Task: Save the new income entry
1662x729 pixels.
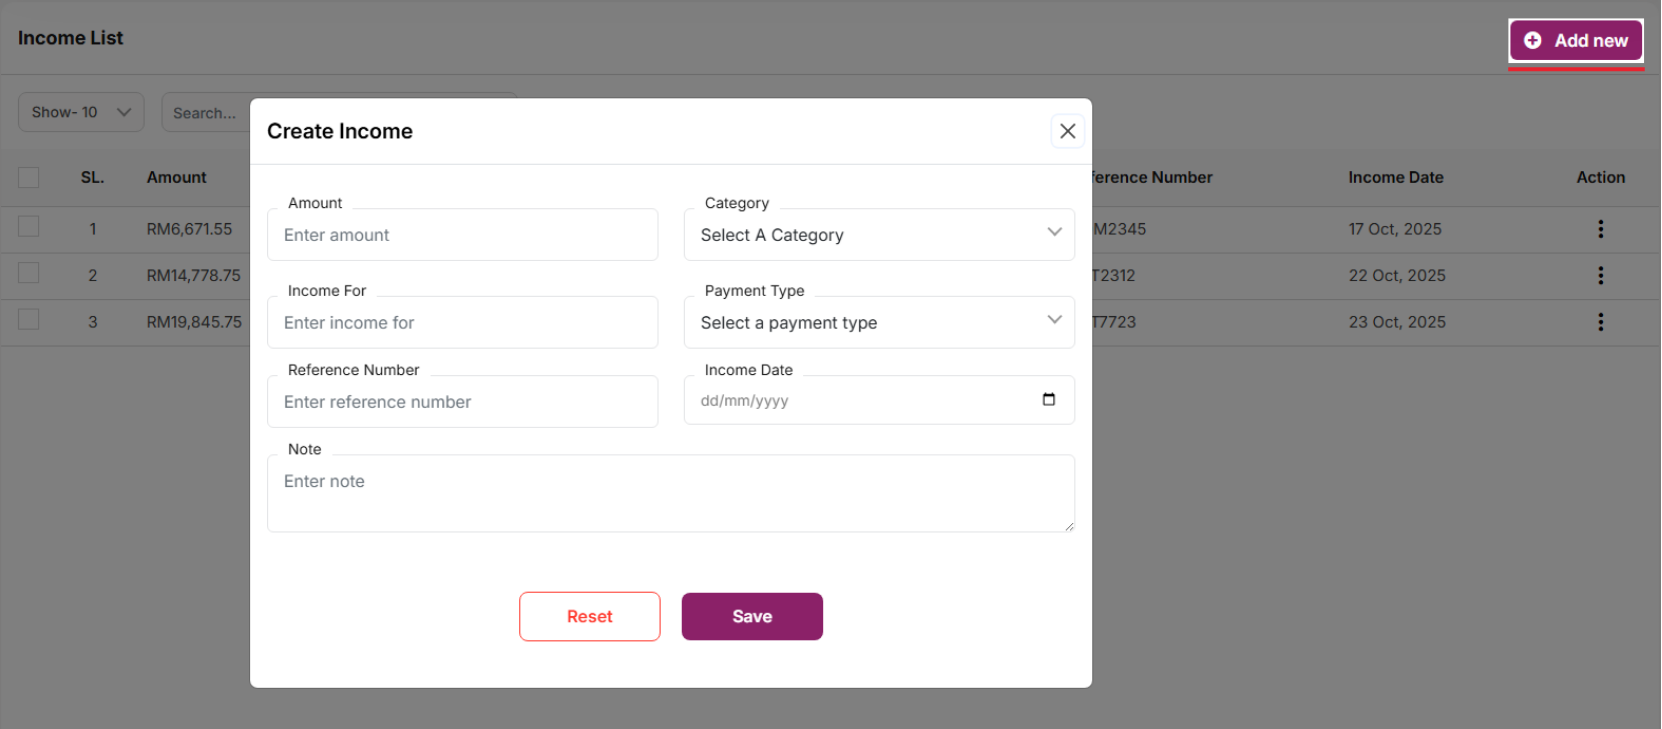Action: pyautogui.click(x=751, y=616)
